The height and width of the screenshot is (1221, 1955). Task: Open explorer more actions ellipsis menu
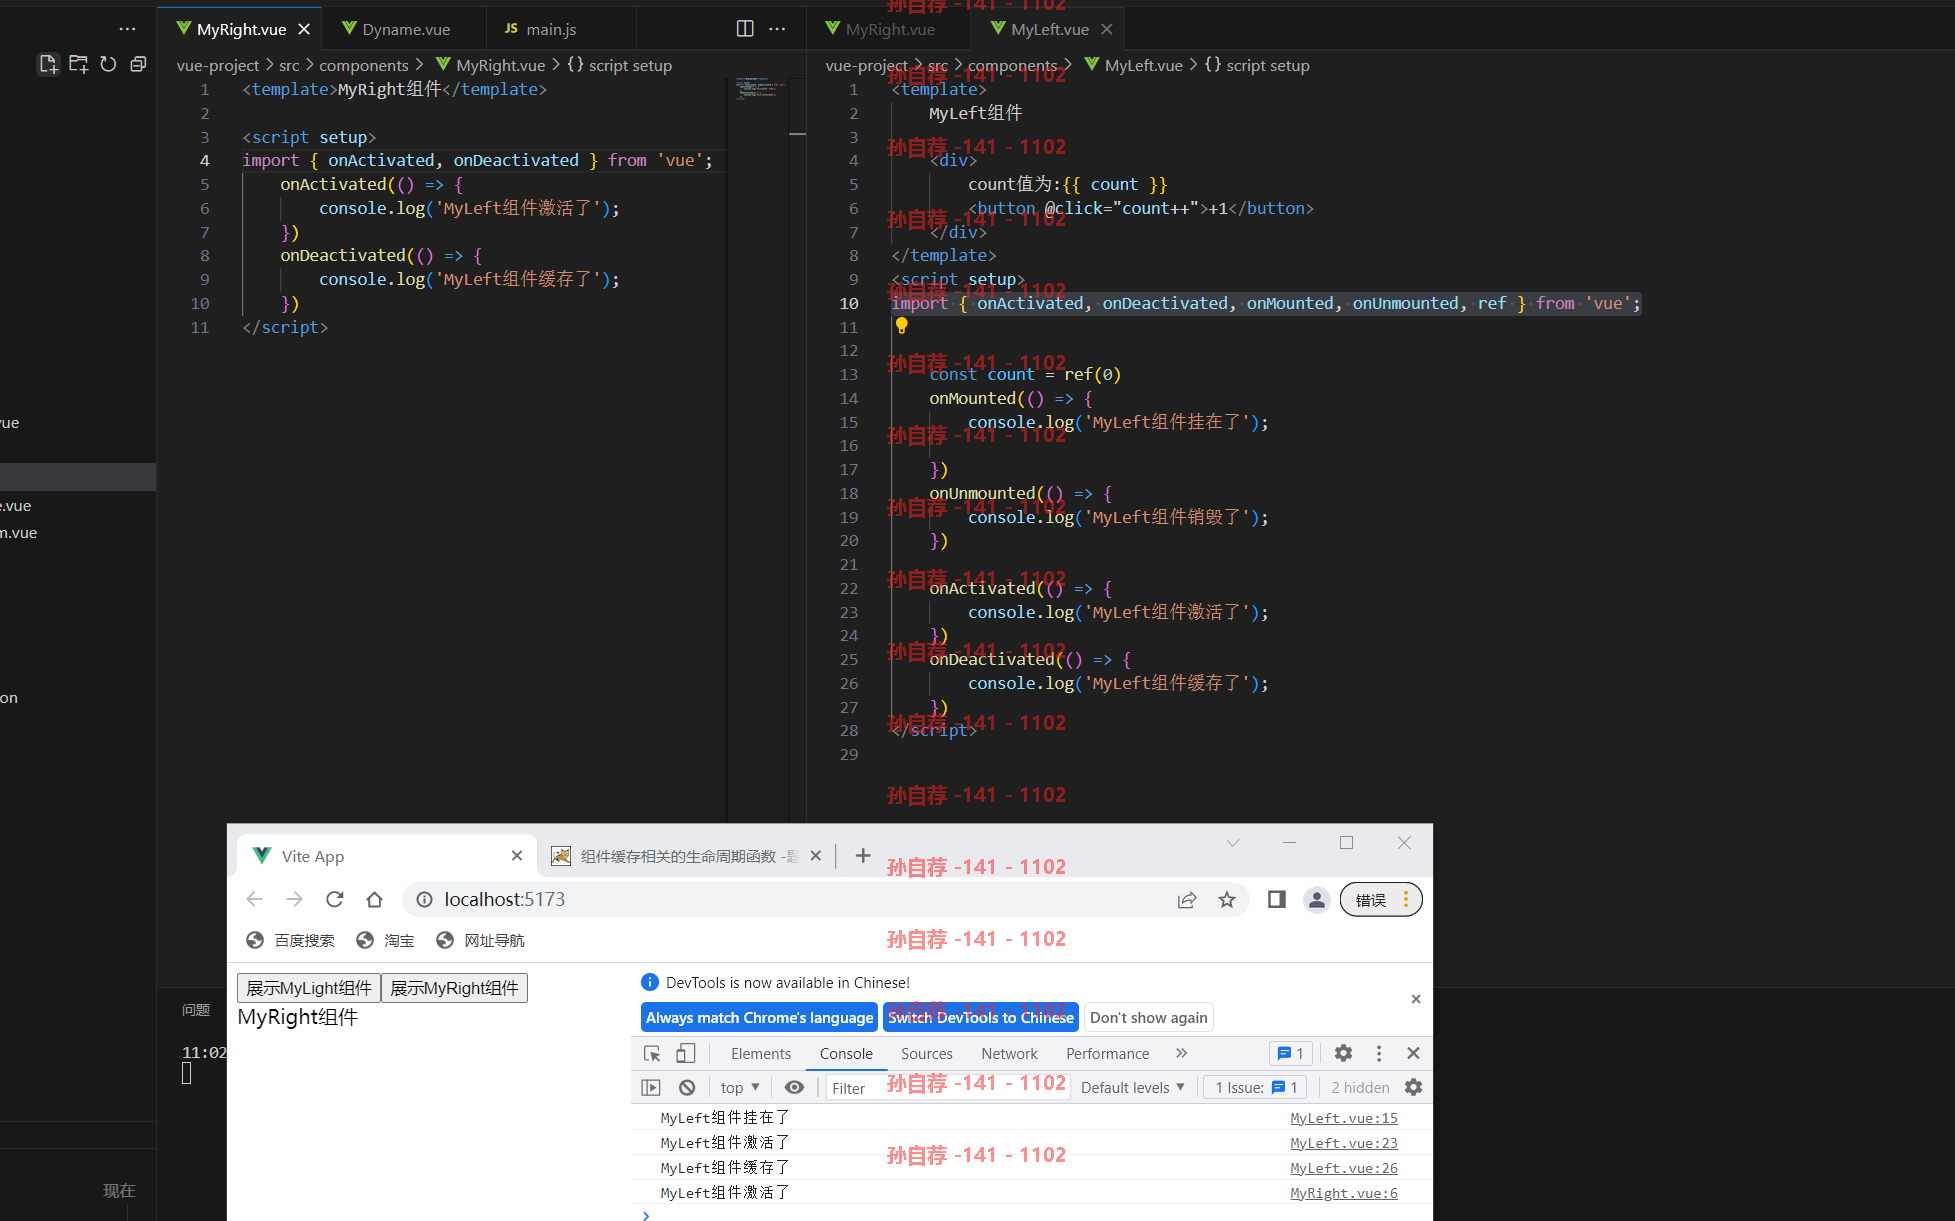[x=127, y=29]
